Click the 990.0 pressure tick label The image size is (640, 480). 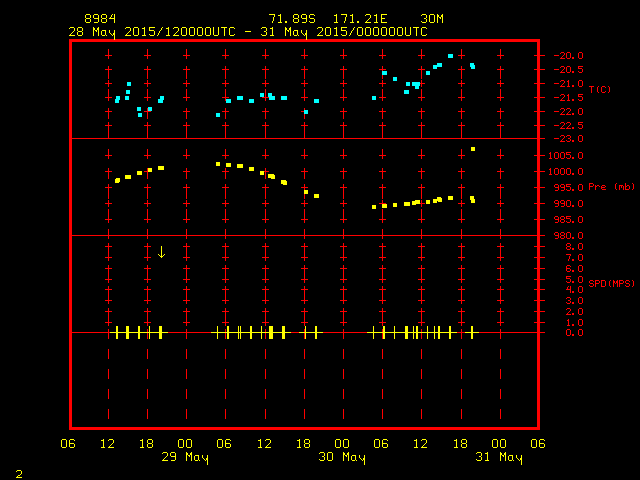point(568,204)
